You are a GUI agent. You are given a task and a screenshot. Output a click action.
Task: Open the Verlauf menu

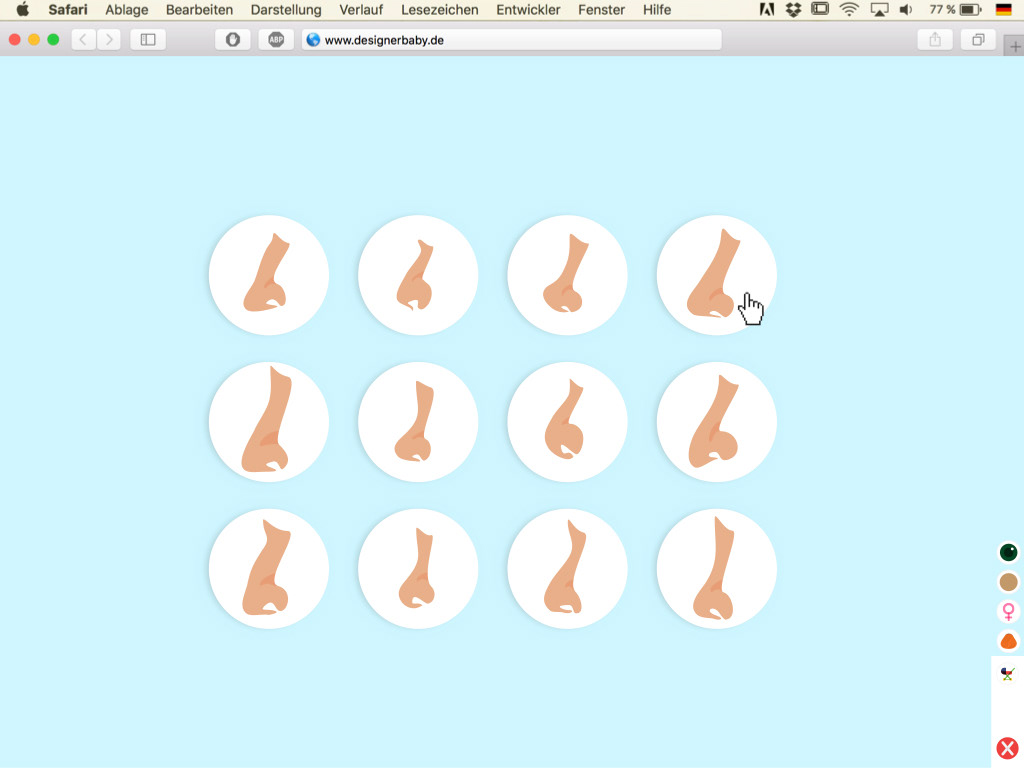(361, 10)
